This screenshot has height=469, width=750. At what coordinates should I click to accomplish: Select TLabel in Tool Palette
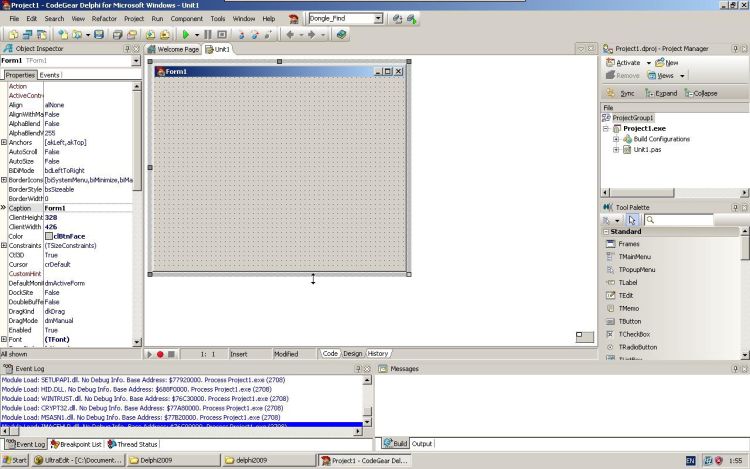coord(628,283)
